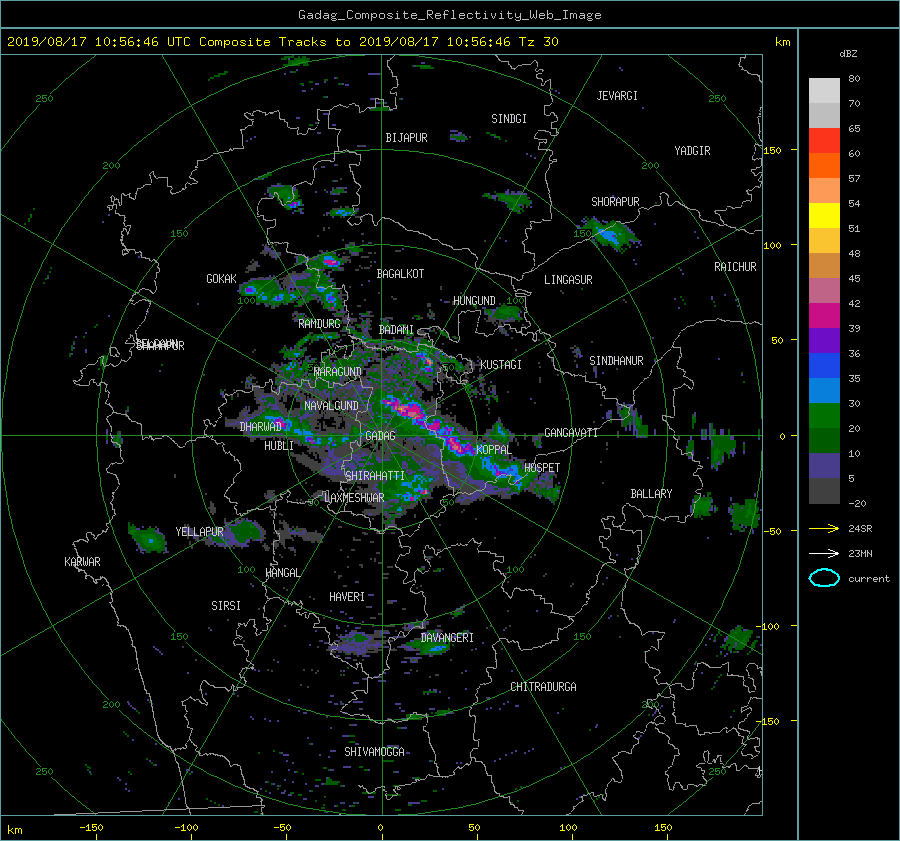Click the DAVANGERI city label

click(447, 638)
